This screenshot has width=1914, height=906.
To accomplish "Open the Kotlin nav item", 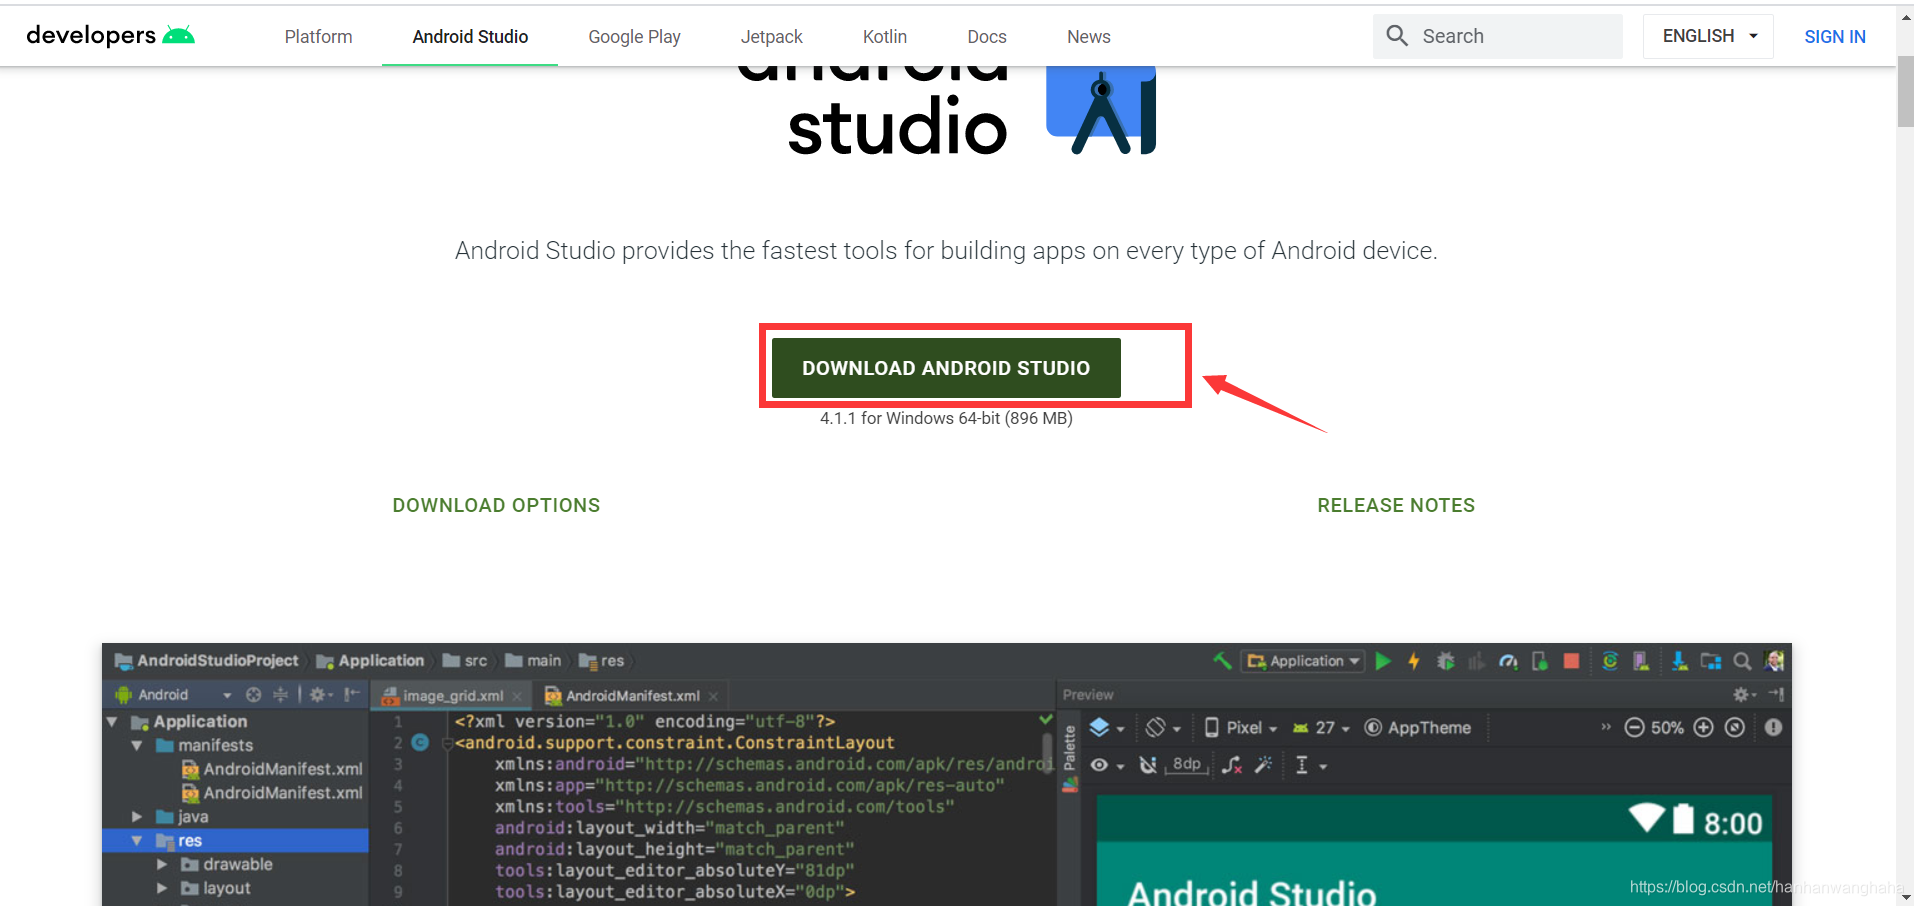I will tap(884, 37).
